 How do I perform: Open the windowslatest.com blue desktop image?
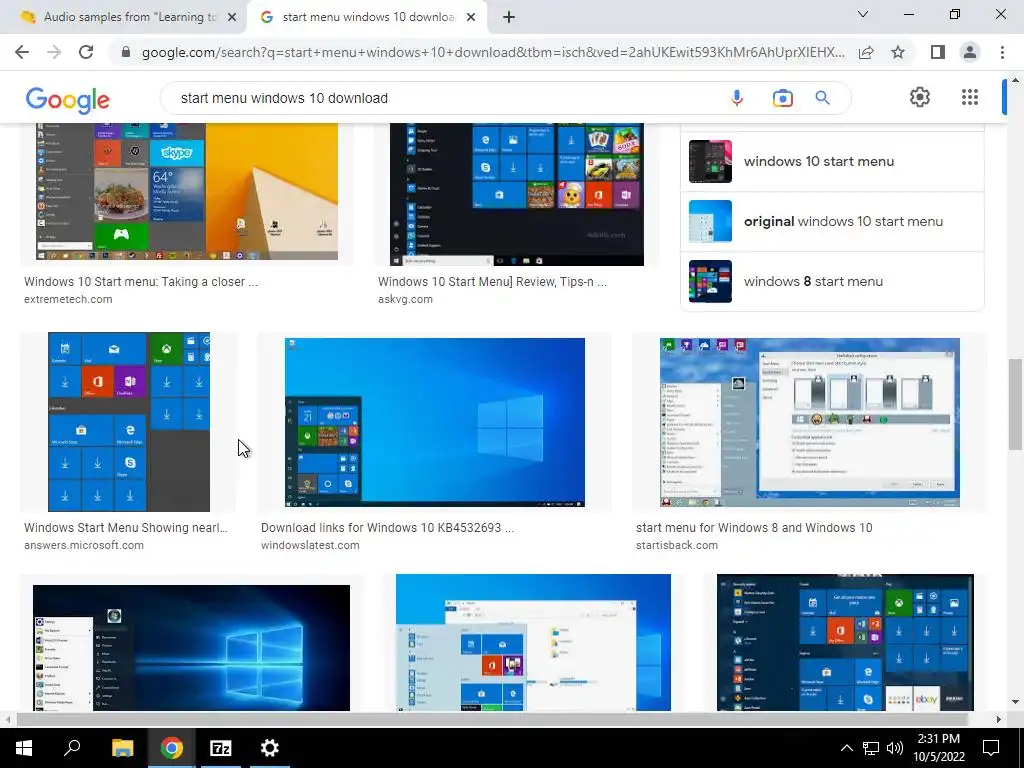click(434, 422)
